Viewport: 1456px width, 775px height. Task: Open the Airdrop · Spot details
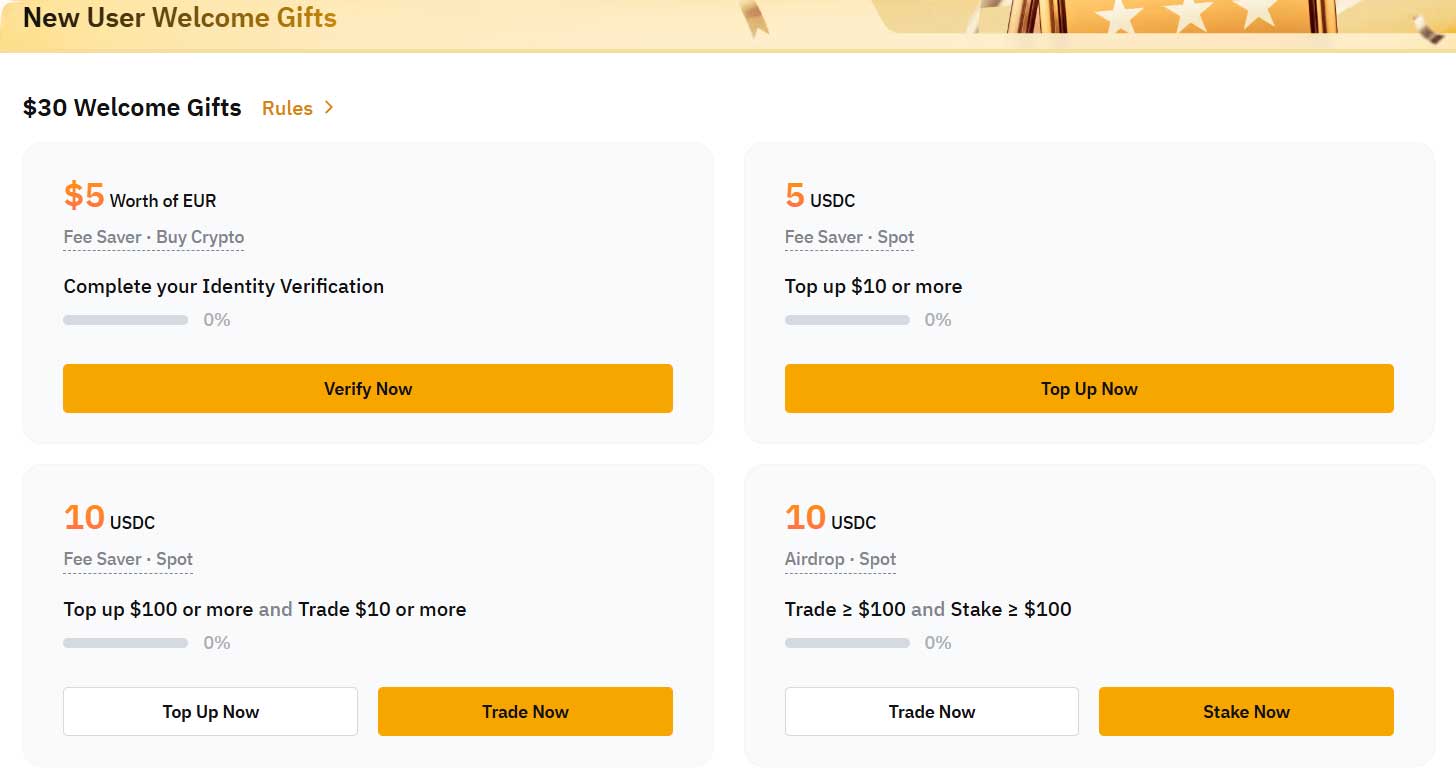[x=840, y=559]
